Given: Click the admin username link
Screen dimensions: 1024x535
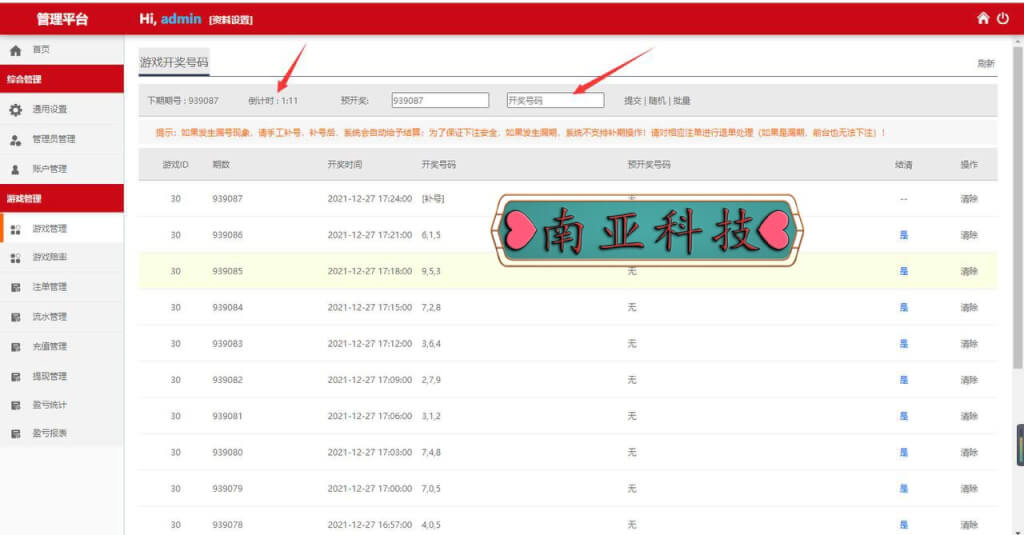Looking at the screenshot, I should (x=181, y=19).
